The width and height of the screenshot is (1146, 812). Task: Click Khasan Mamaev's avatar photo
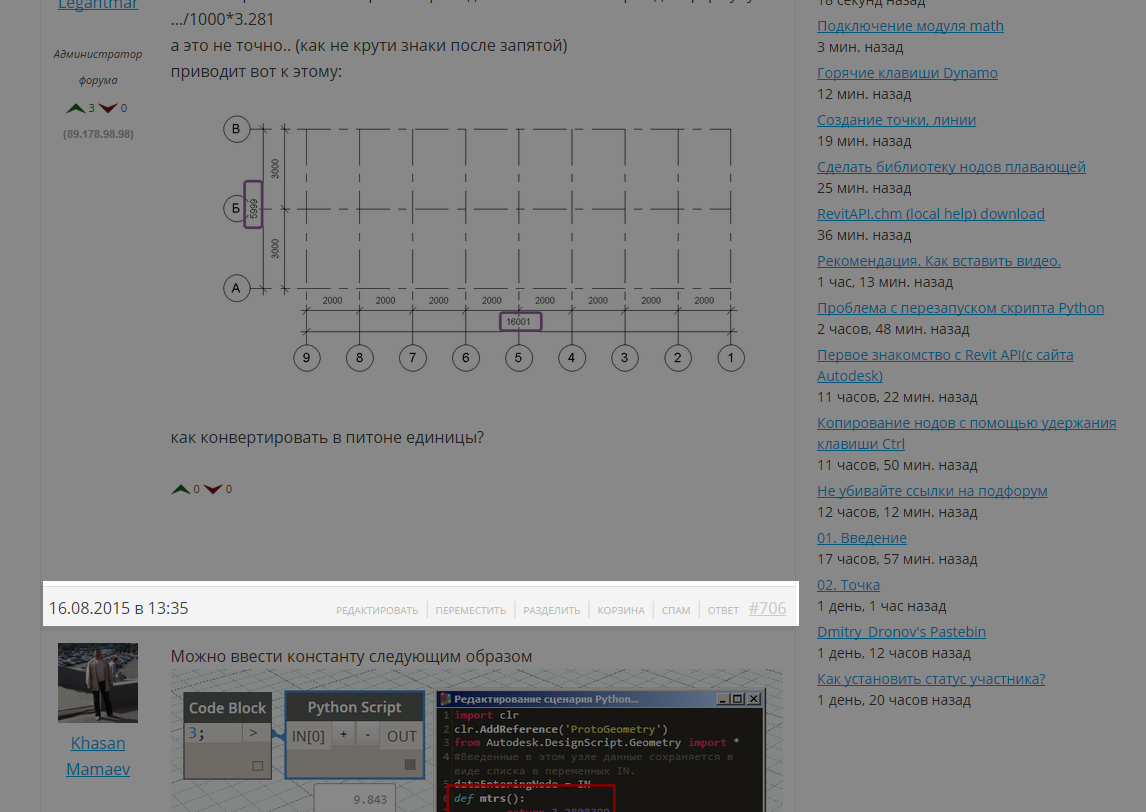[x=98, y=683]
